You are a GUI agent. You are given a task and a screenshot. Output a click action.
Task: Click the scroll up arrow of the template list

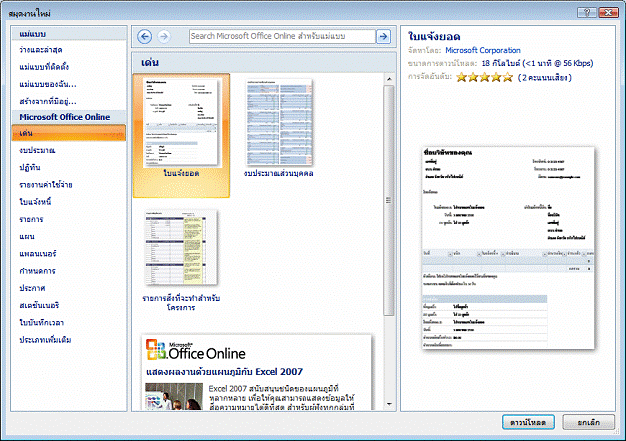(389, 79)
